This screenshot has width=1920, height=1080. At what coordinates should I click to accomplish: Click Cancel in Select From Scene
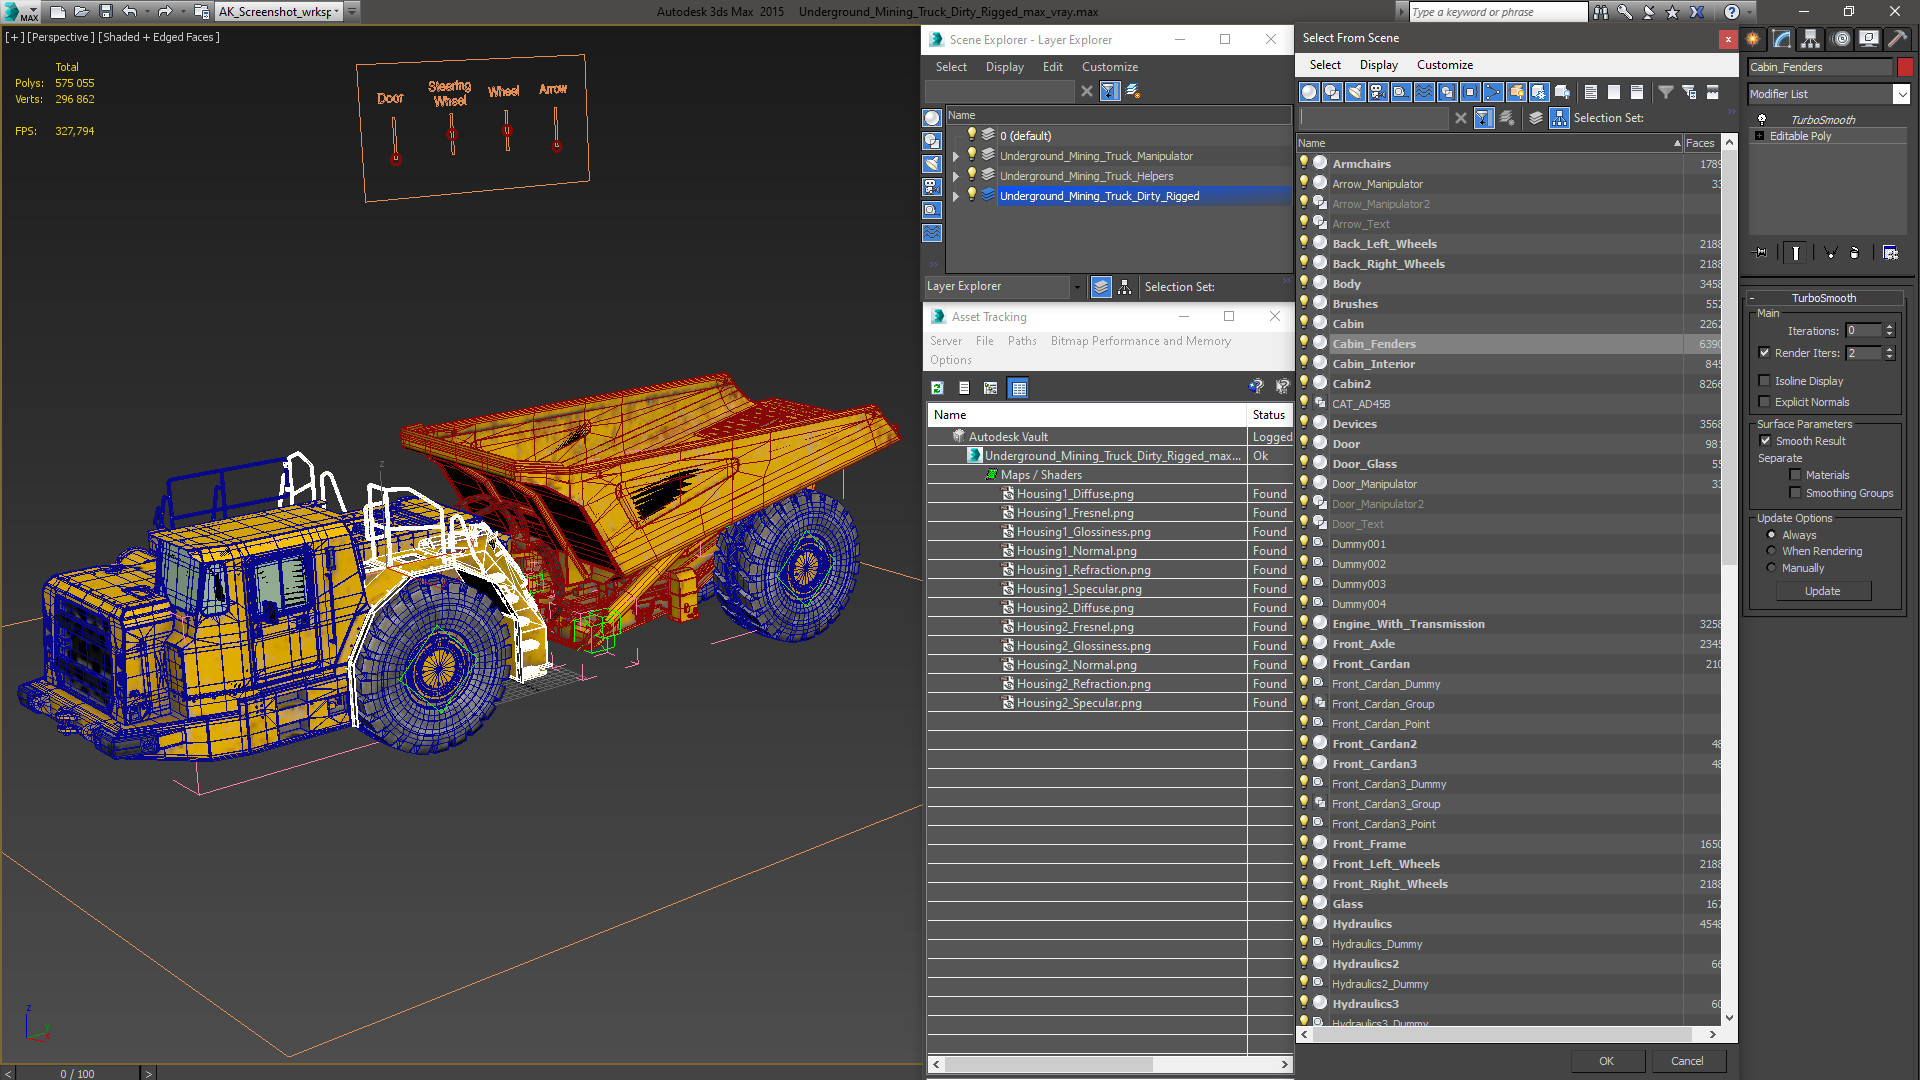pyautogui.click(x=1686, y=1061)
